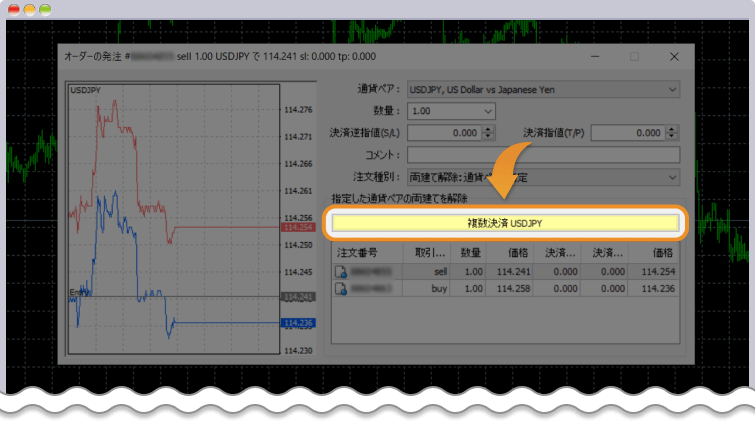Click the 決済逆指値(S/L) value field
This screenshot has width=755, height=424.
click(444, 133)
